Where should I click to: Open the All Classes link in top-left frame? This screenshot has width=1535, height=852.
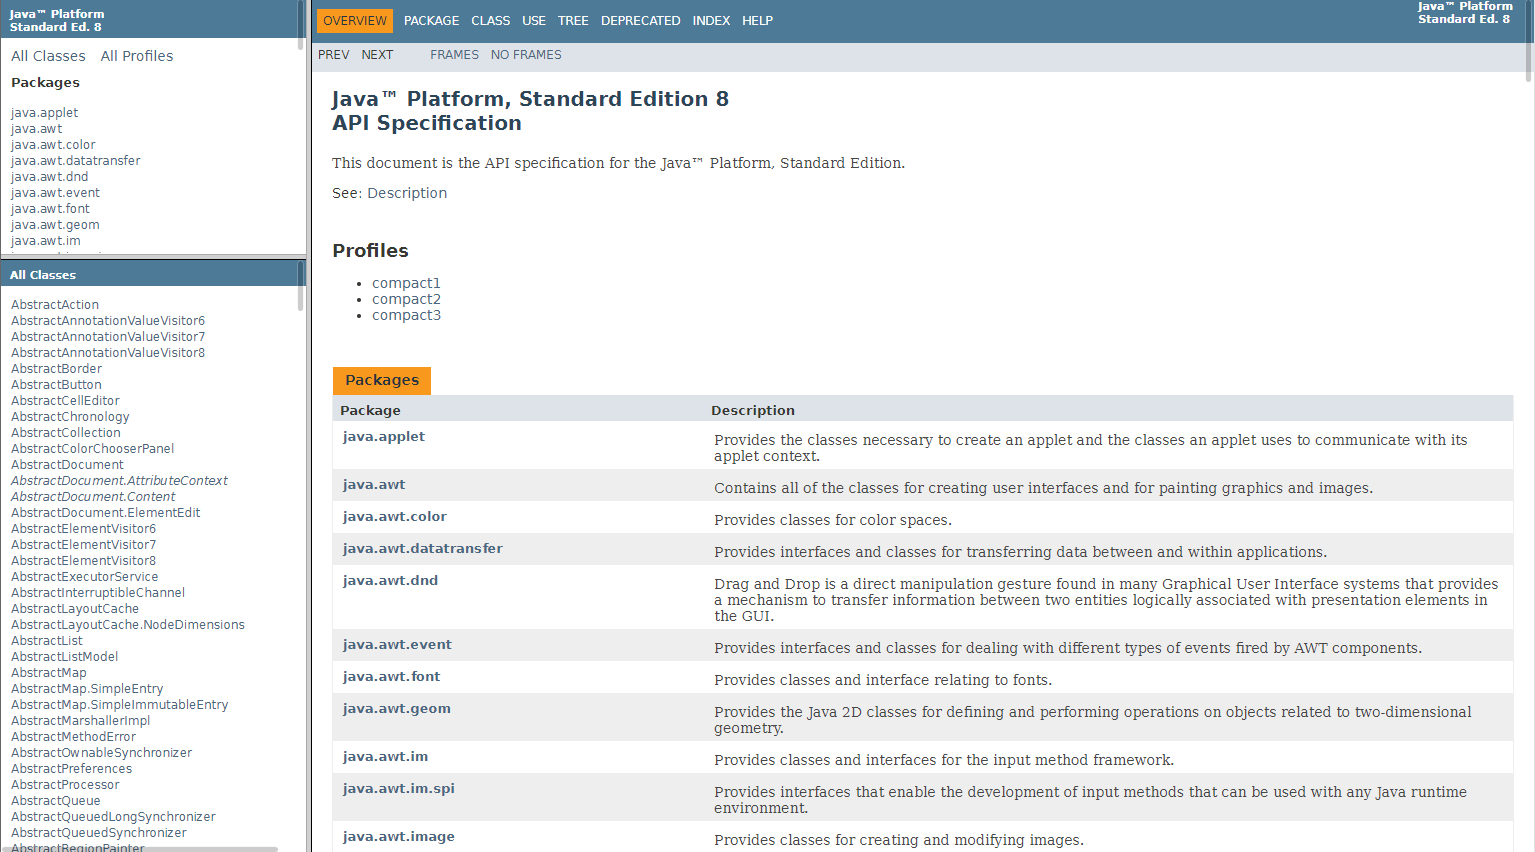point(48,56)
